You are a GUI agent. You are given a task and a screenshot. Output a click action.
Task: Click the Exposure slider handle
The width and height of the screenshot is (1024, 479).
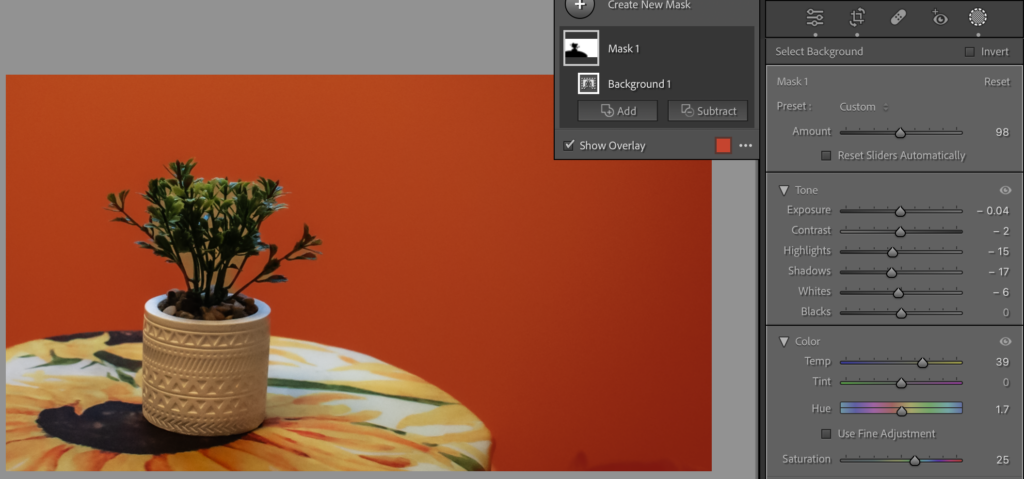pos(900,211)
